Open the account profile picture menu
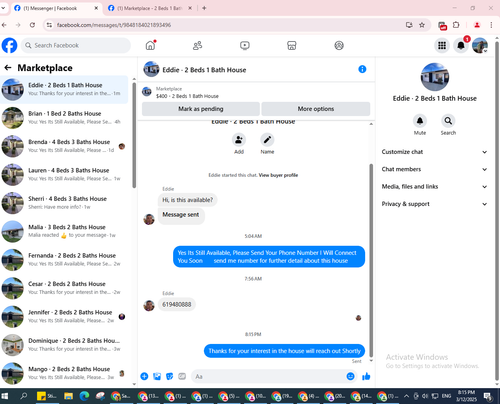The height and width of the screenshot is (404, 500). coord(480,45)
